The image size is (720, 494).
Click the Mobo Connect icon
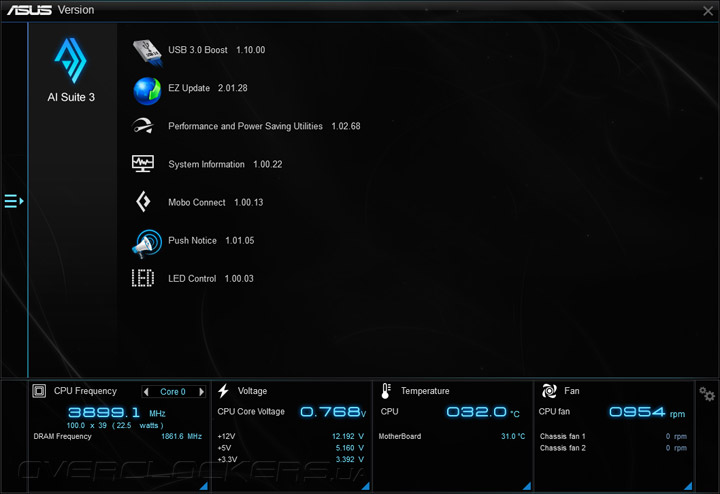143,202
